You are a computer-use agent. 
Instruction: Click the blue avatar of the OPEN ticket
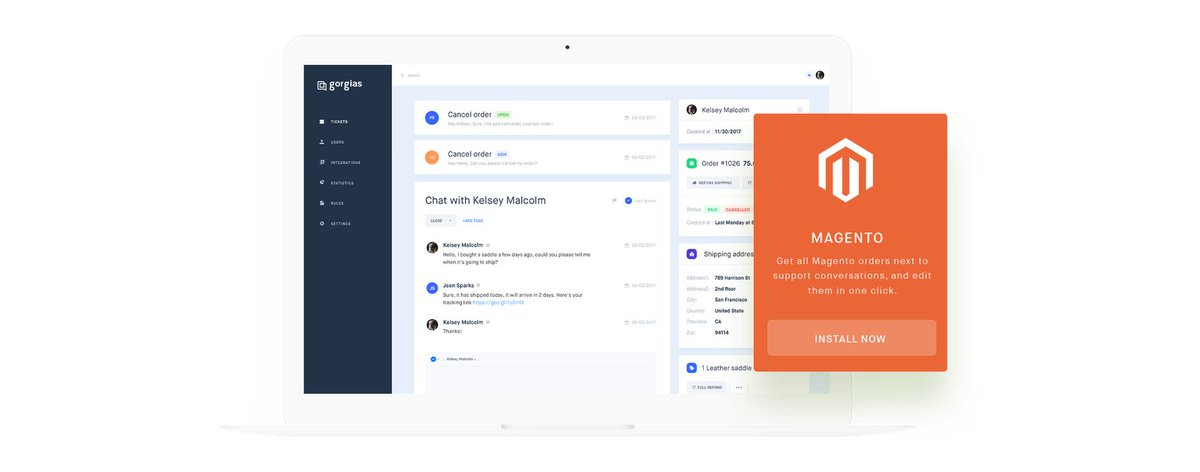[x=432, y=118]
